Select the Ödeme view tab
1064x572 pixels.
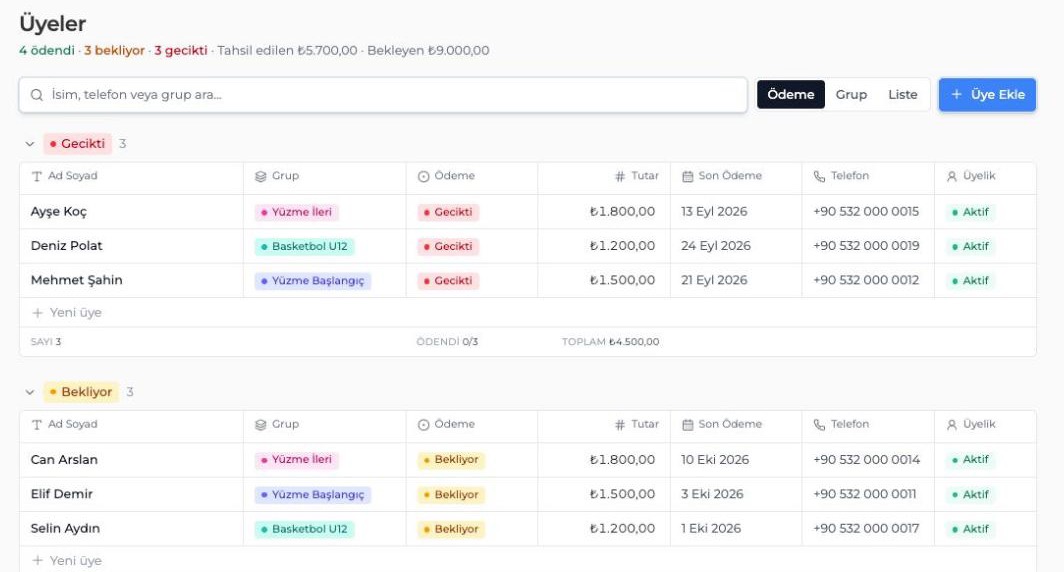791,94
